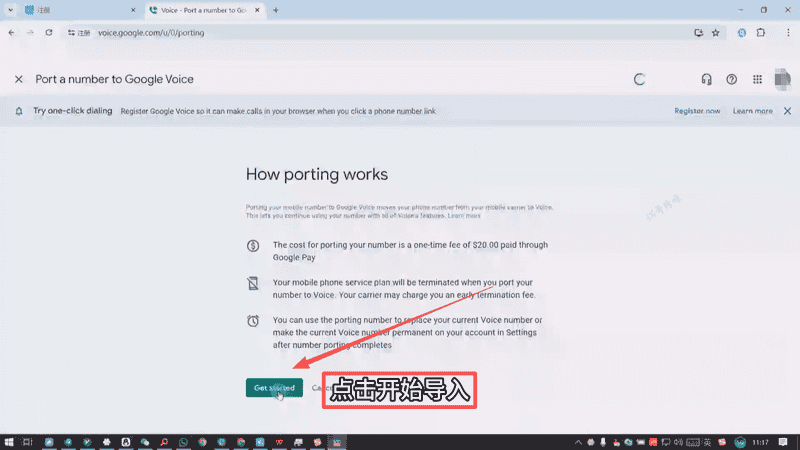This screenshot has width=800, height=450.
Task: Close the porting page with the X icon
Action: [x=19, y=79]
